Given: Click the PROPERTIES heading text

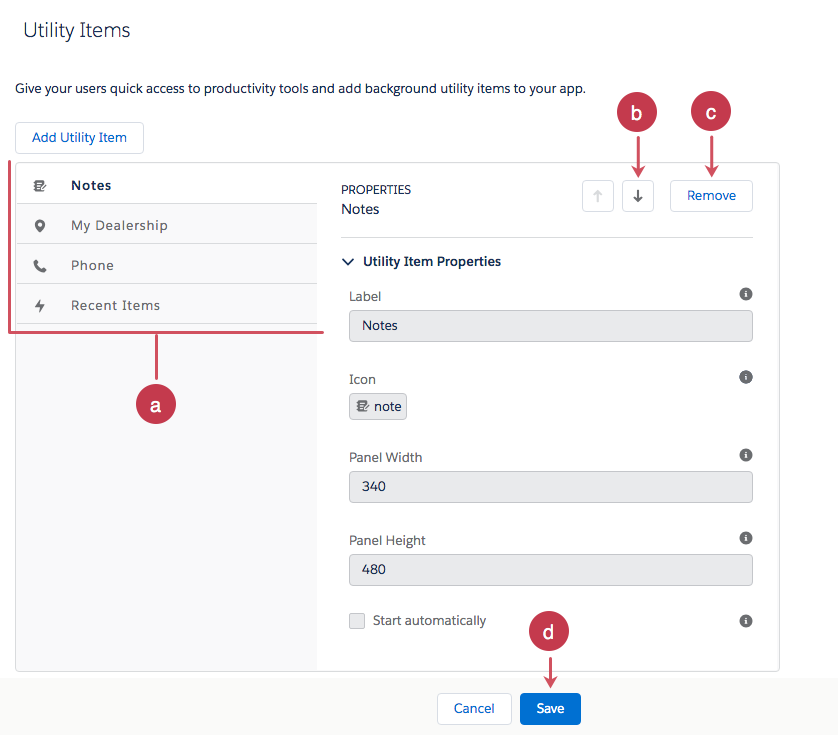Looking at the screenshot, I should click(x=376, y=190).
